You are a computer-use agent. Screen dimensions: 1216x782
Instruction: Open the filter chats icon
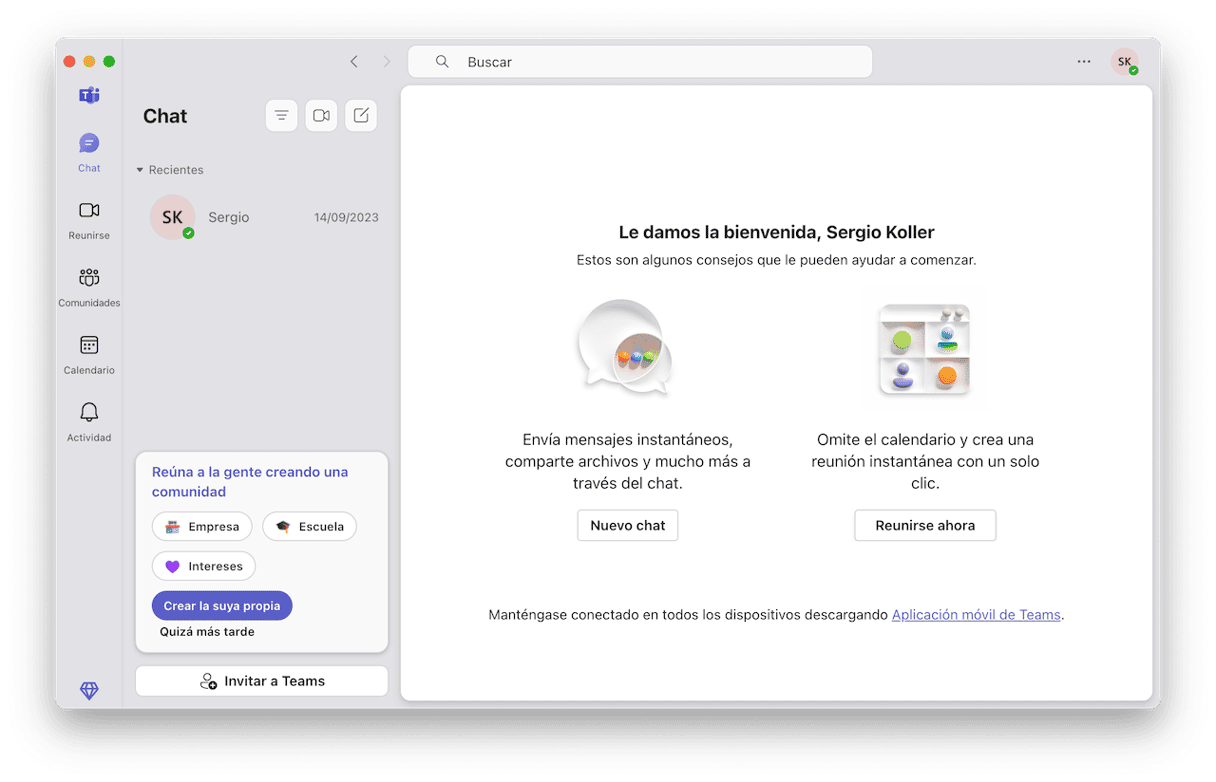click(x=281, y=116)
